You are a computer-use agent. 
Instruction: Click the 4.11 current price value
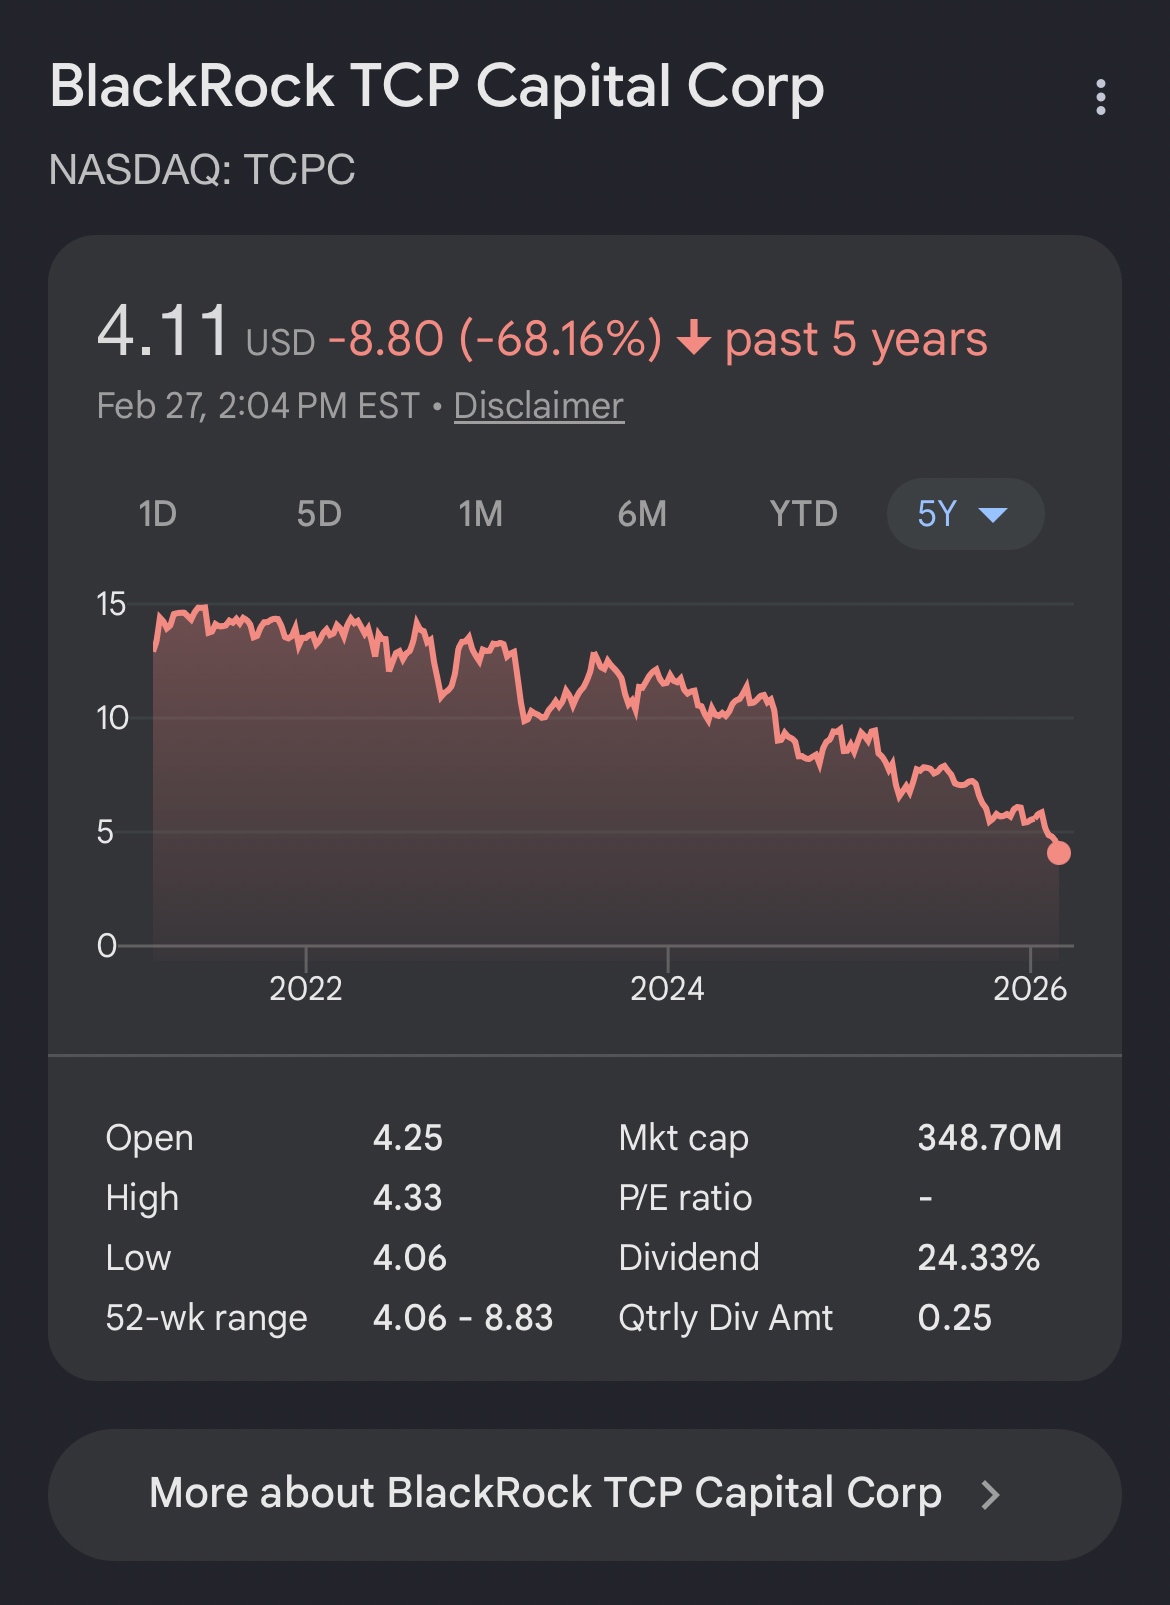164,331
